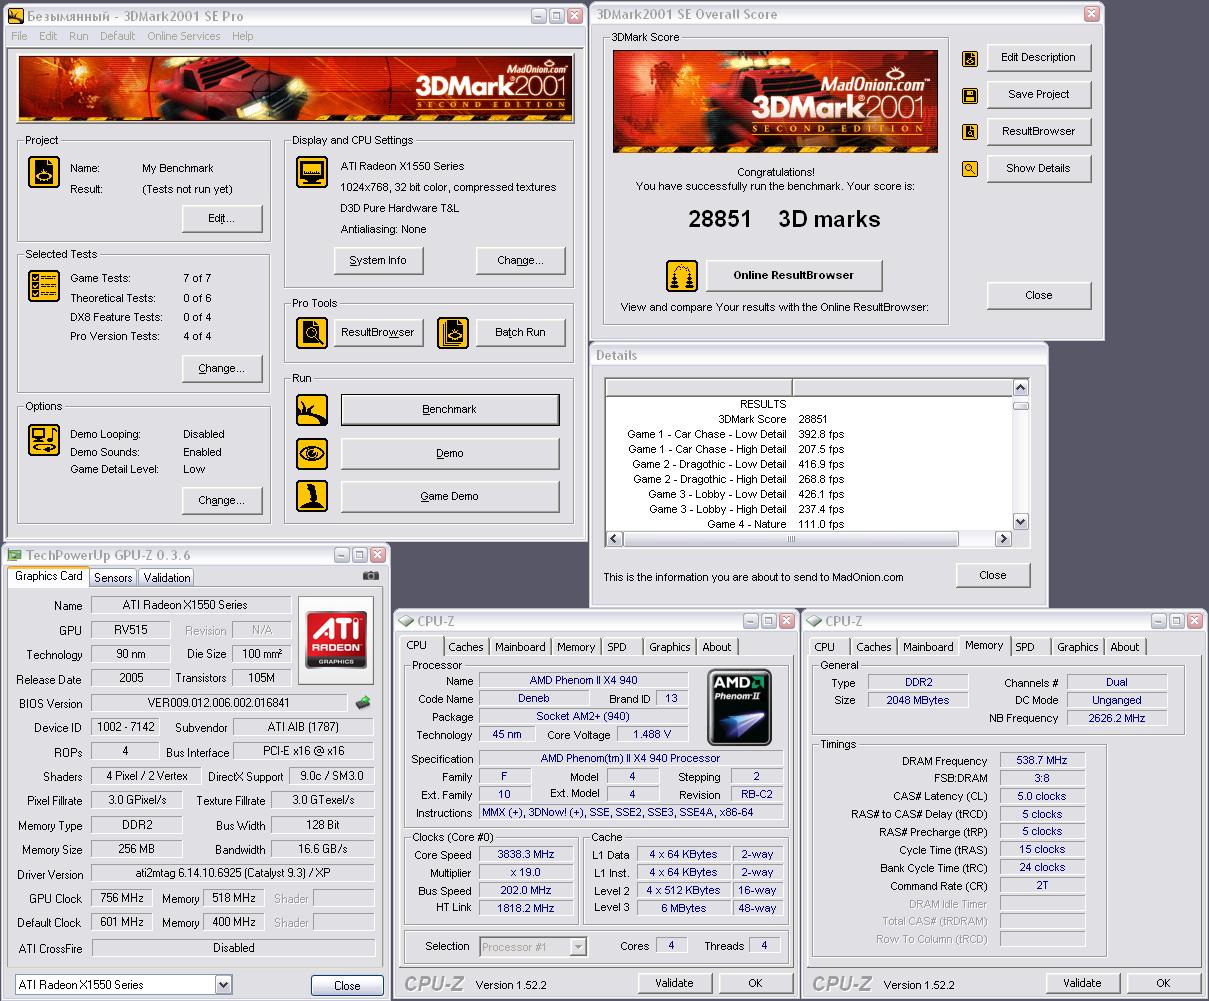This screenshot has width=1209, height=1001.
Task: Click Save Project button
Action: click(1039, 95)
